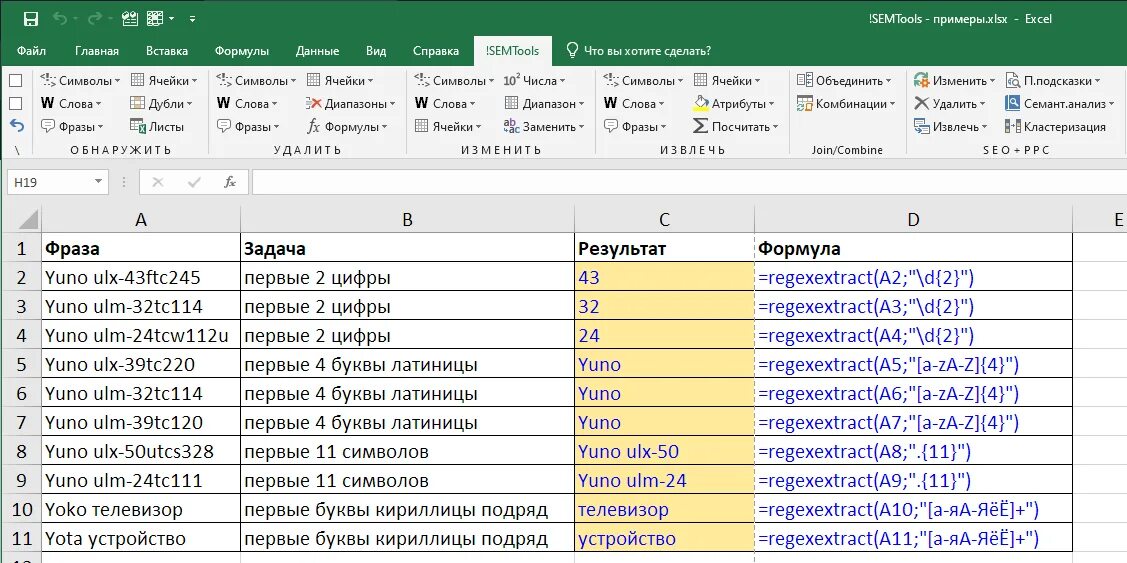Click the Name Box showing H19
The image size is (1127, 563).
[x=48, y=183]
